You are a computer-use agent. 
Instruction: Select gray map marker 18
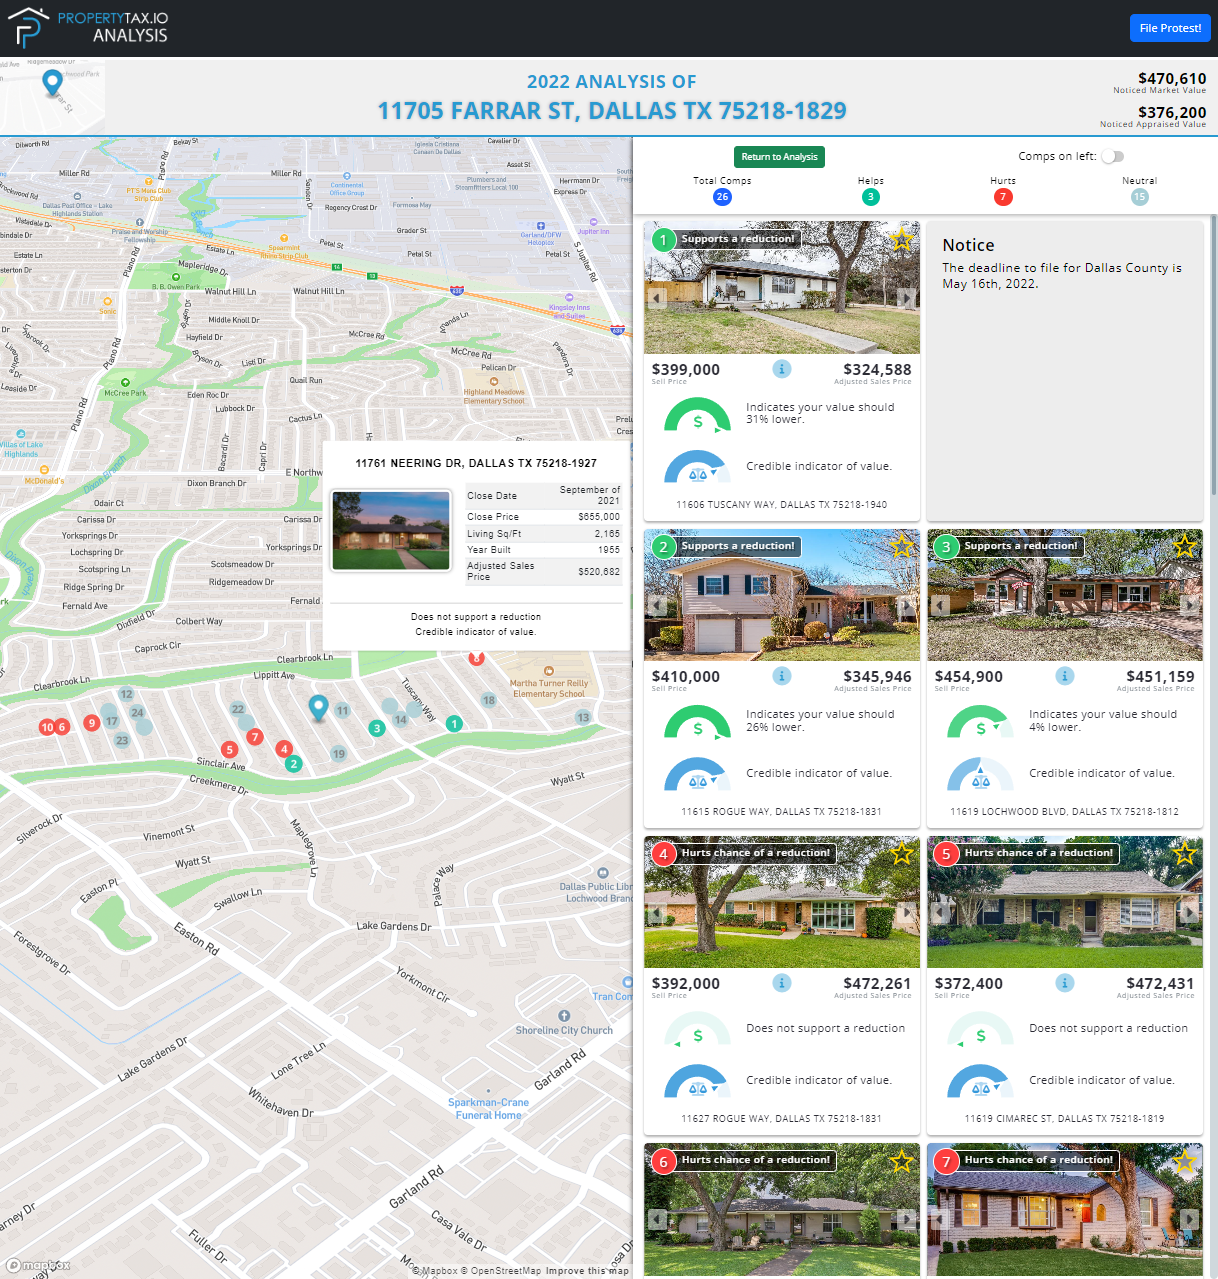489,700
